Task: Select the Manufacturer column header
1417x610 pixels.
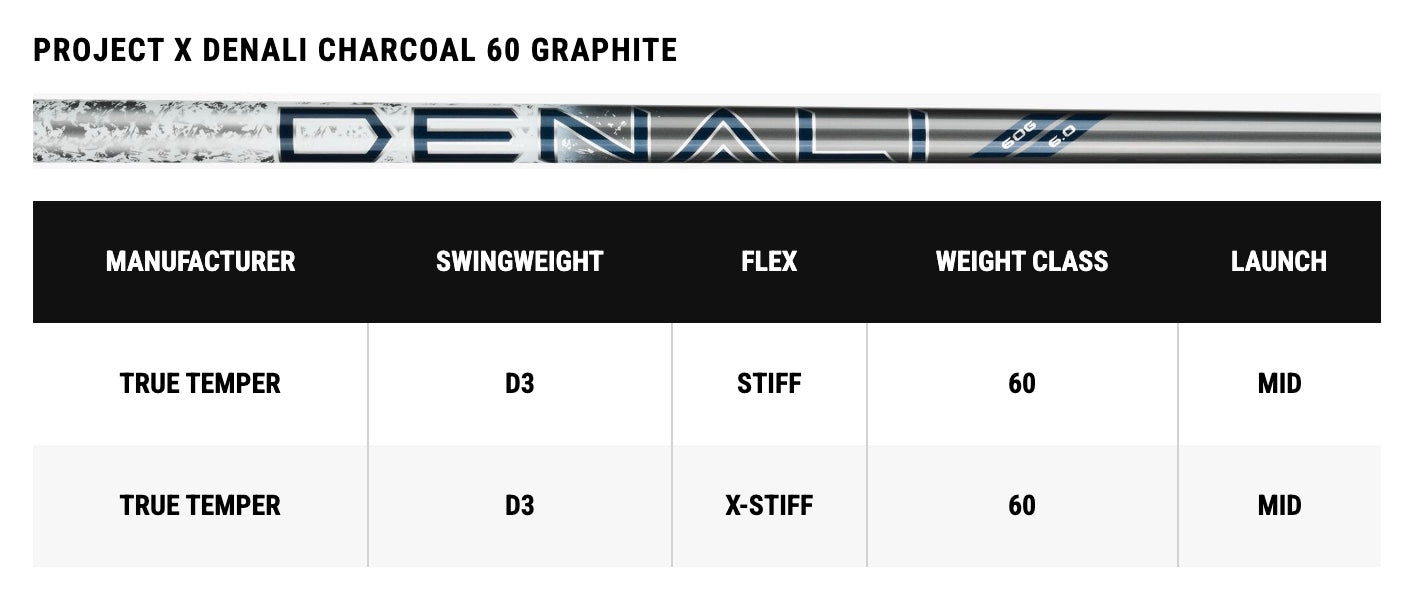Action: click(x=200, y=262)
